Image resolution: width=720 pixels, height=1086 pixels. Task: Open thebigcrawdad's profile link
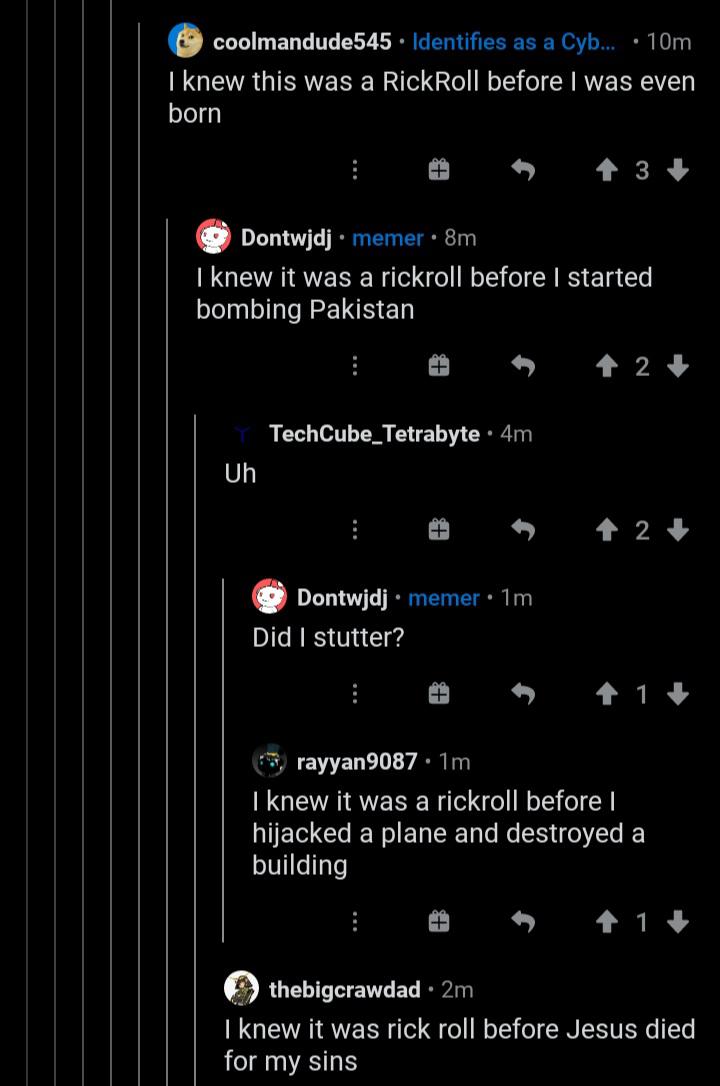[x=345, y=990]
